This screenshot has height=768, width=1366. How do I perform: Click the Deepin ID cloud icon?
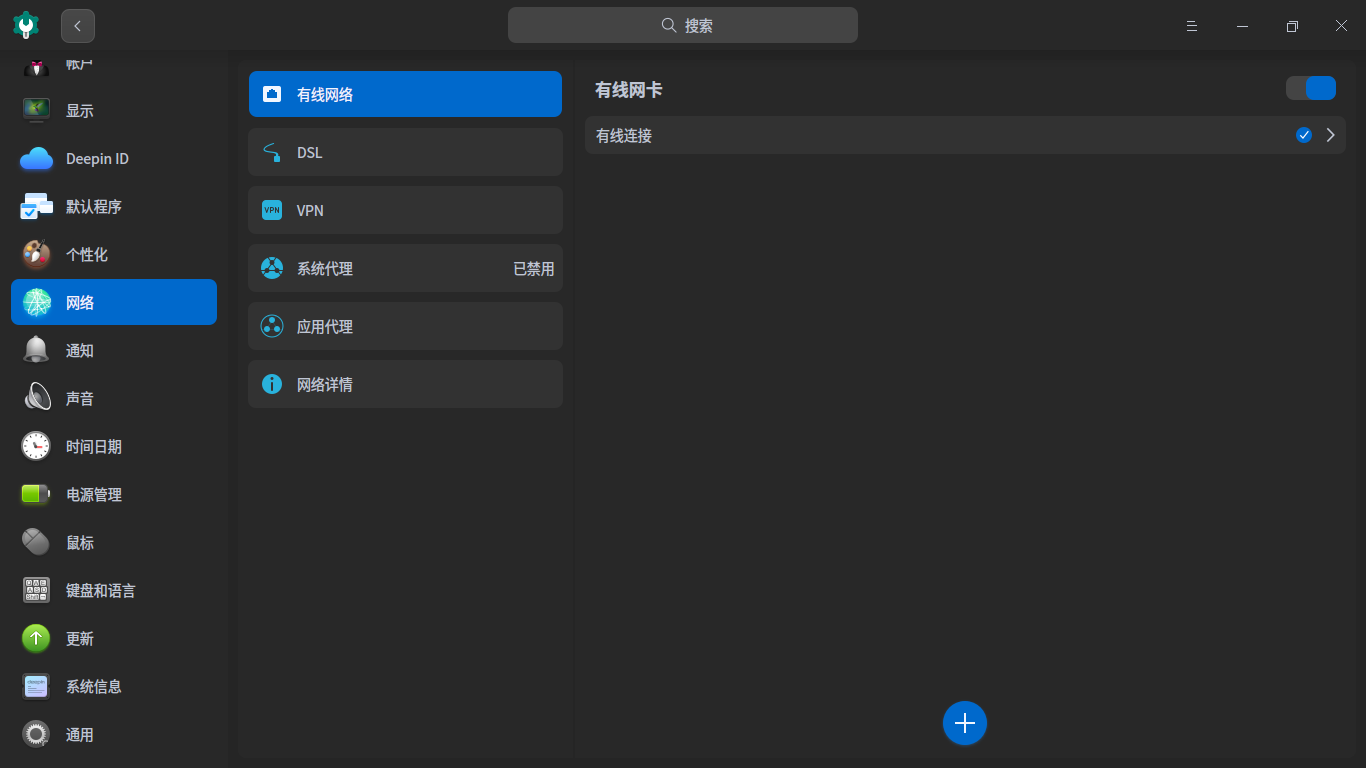click(37, 158)
